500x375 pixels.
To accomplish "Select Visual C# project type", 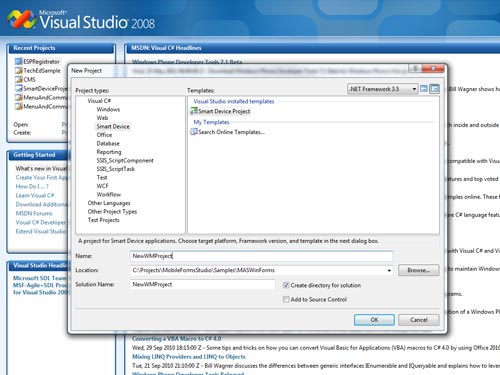I will pos(99,101).
